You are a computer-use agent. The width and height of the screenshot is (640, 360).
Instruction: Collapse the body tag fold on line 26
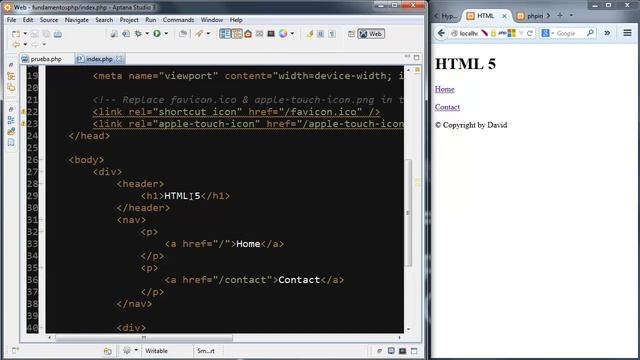click(42, 160)
